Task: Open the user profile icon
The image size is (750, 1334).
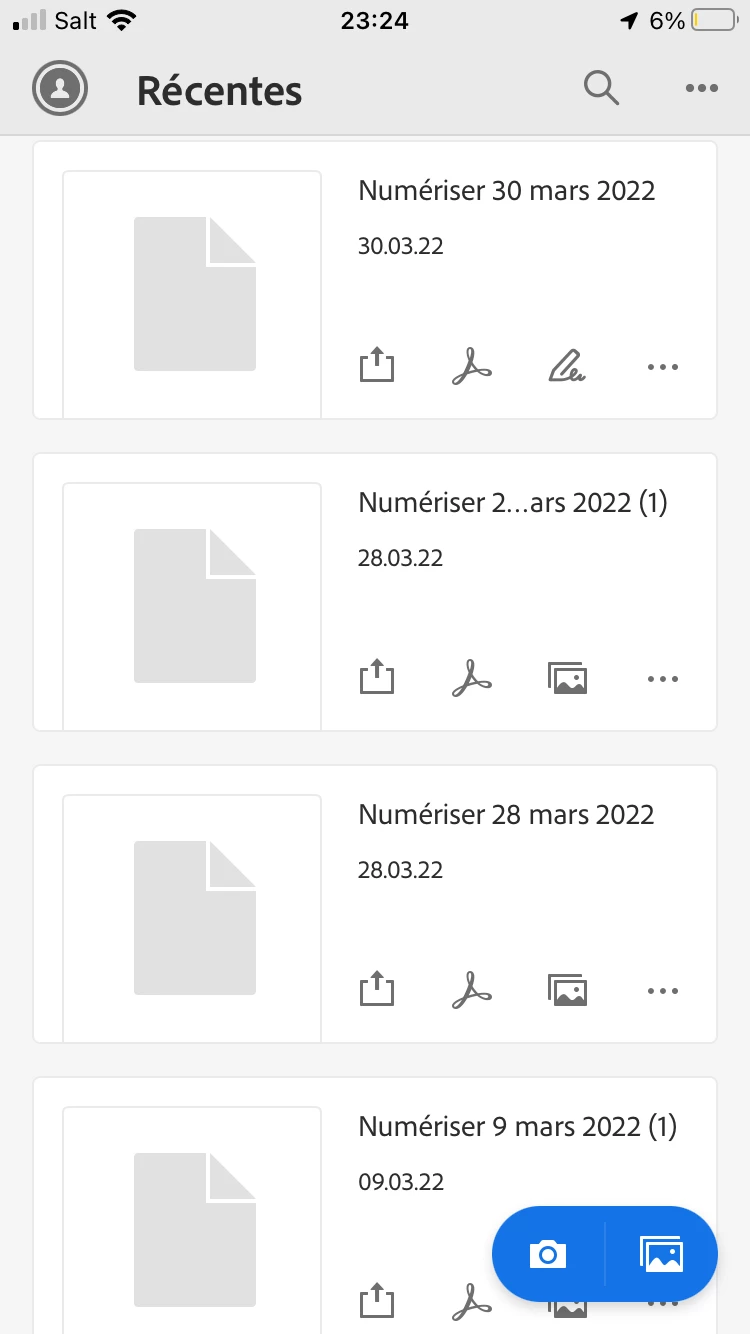Action: click(60, 89)
